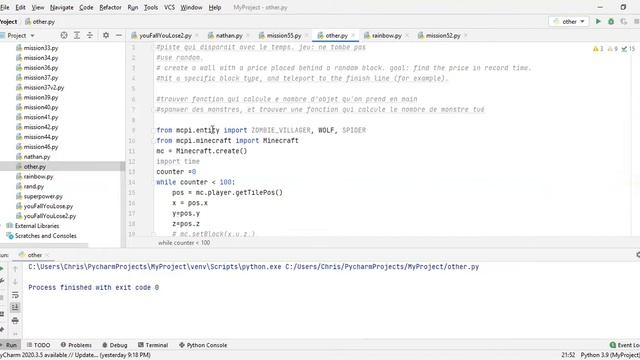Select rand.py in the project tree
This screenshot has height=360, width=640.
click(33, 187)
